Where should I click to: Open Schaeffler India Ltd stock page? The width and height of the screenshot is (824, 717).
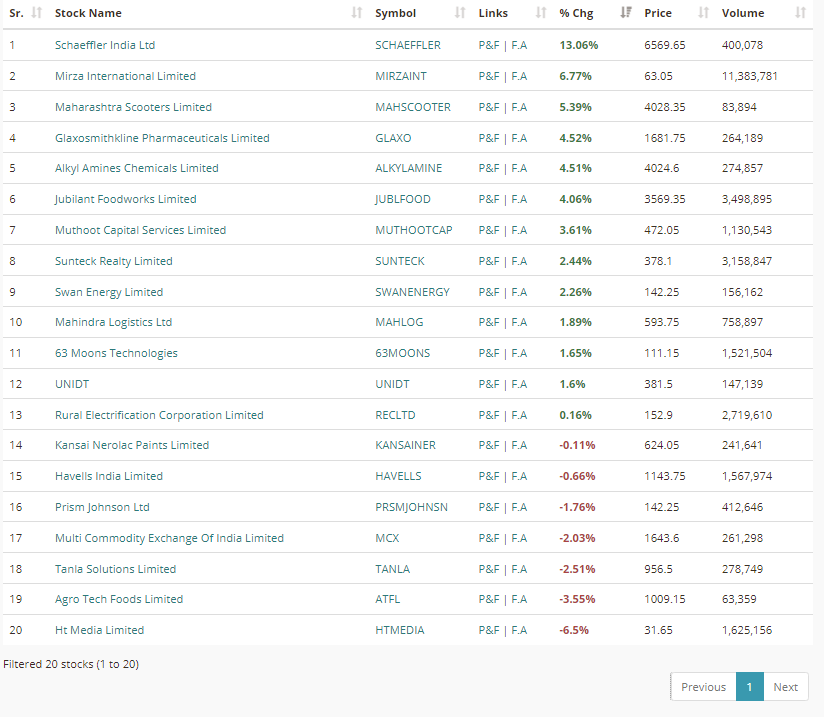105,45
